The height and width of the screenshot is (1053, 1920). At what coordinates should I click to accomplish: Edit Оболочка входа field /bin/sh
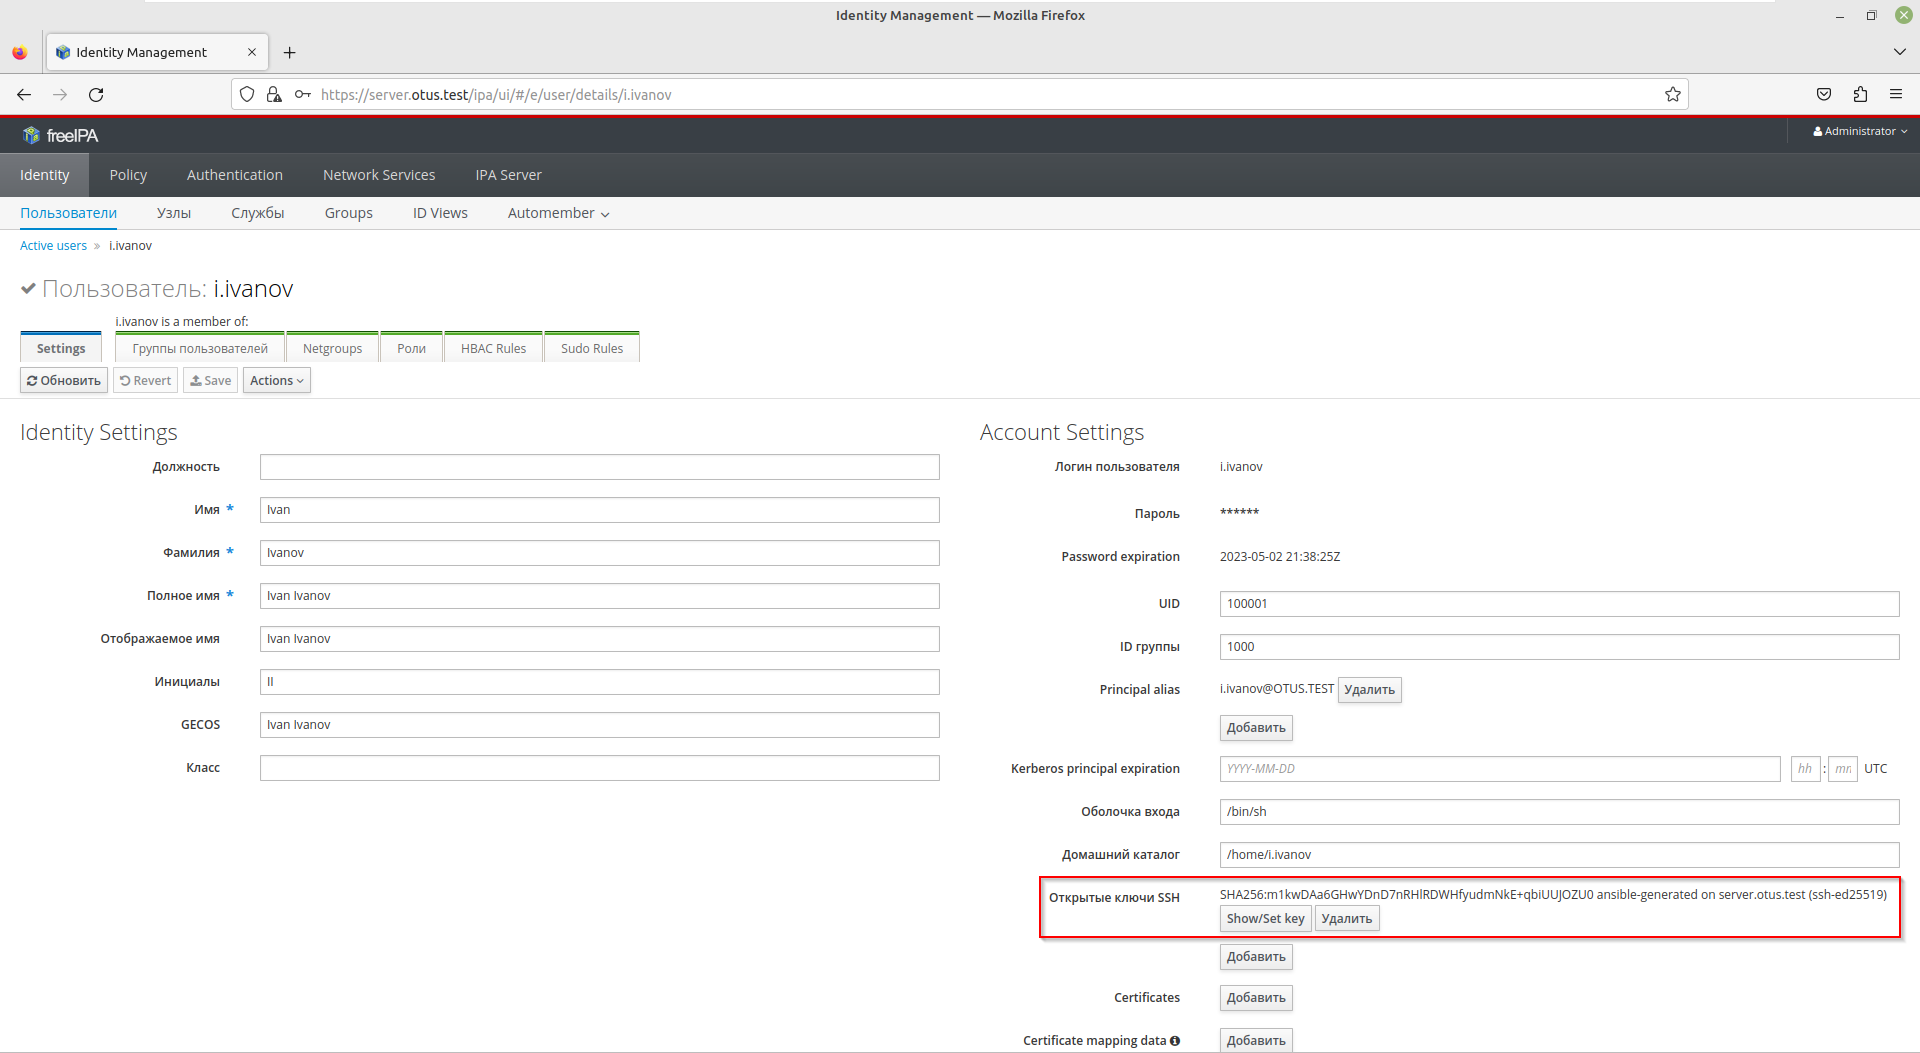(x=1559, y=812)
